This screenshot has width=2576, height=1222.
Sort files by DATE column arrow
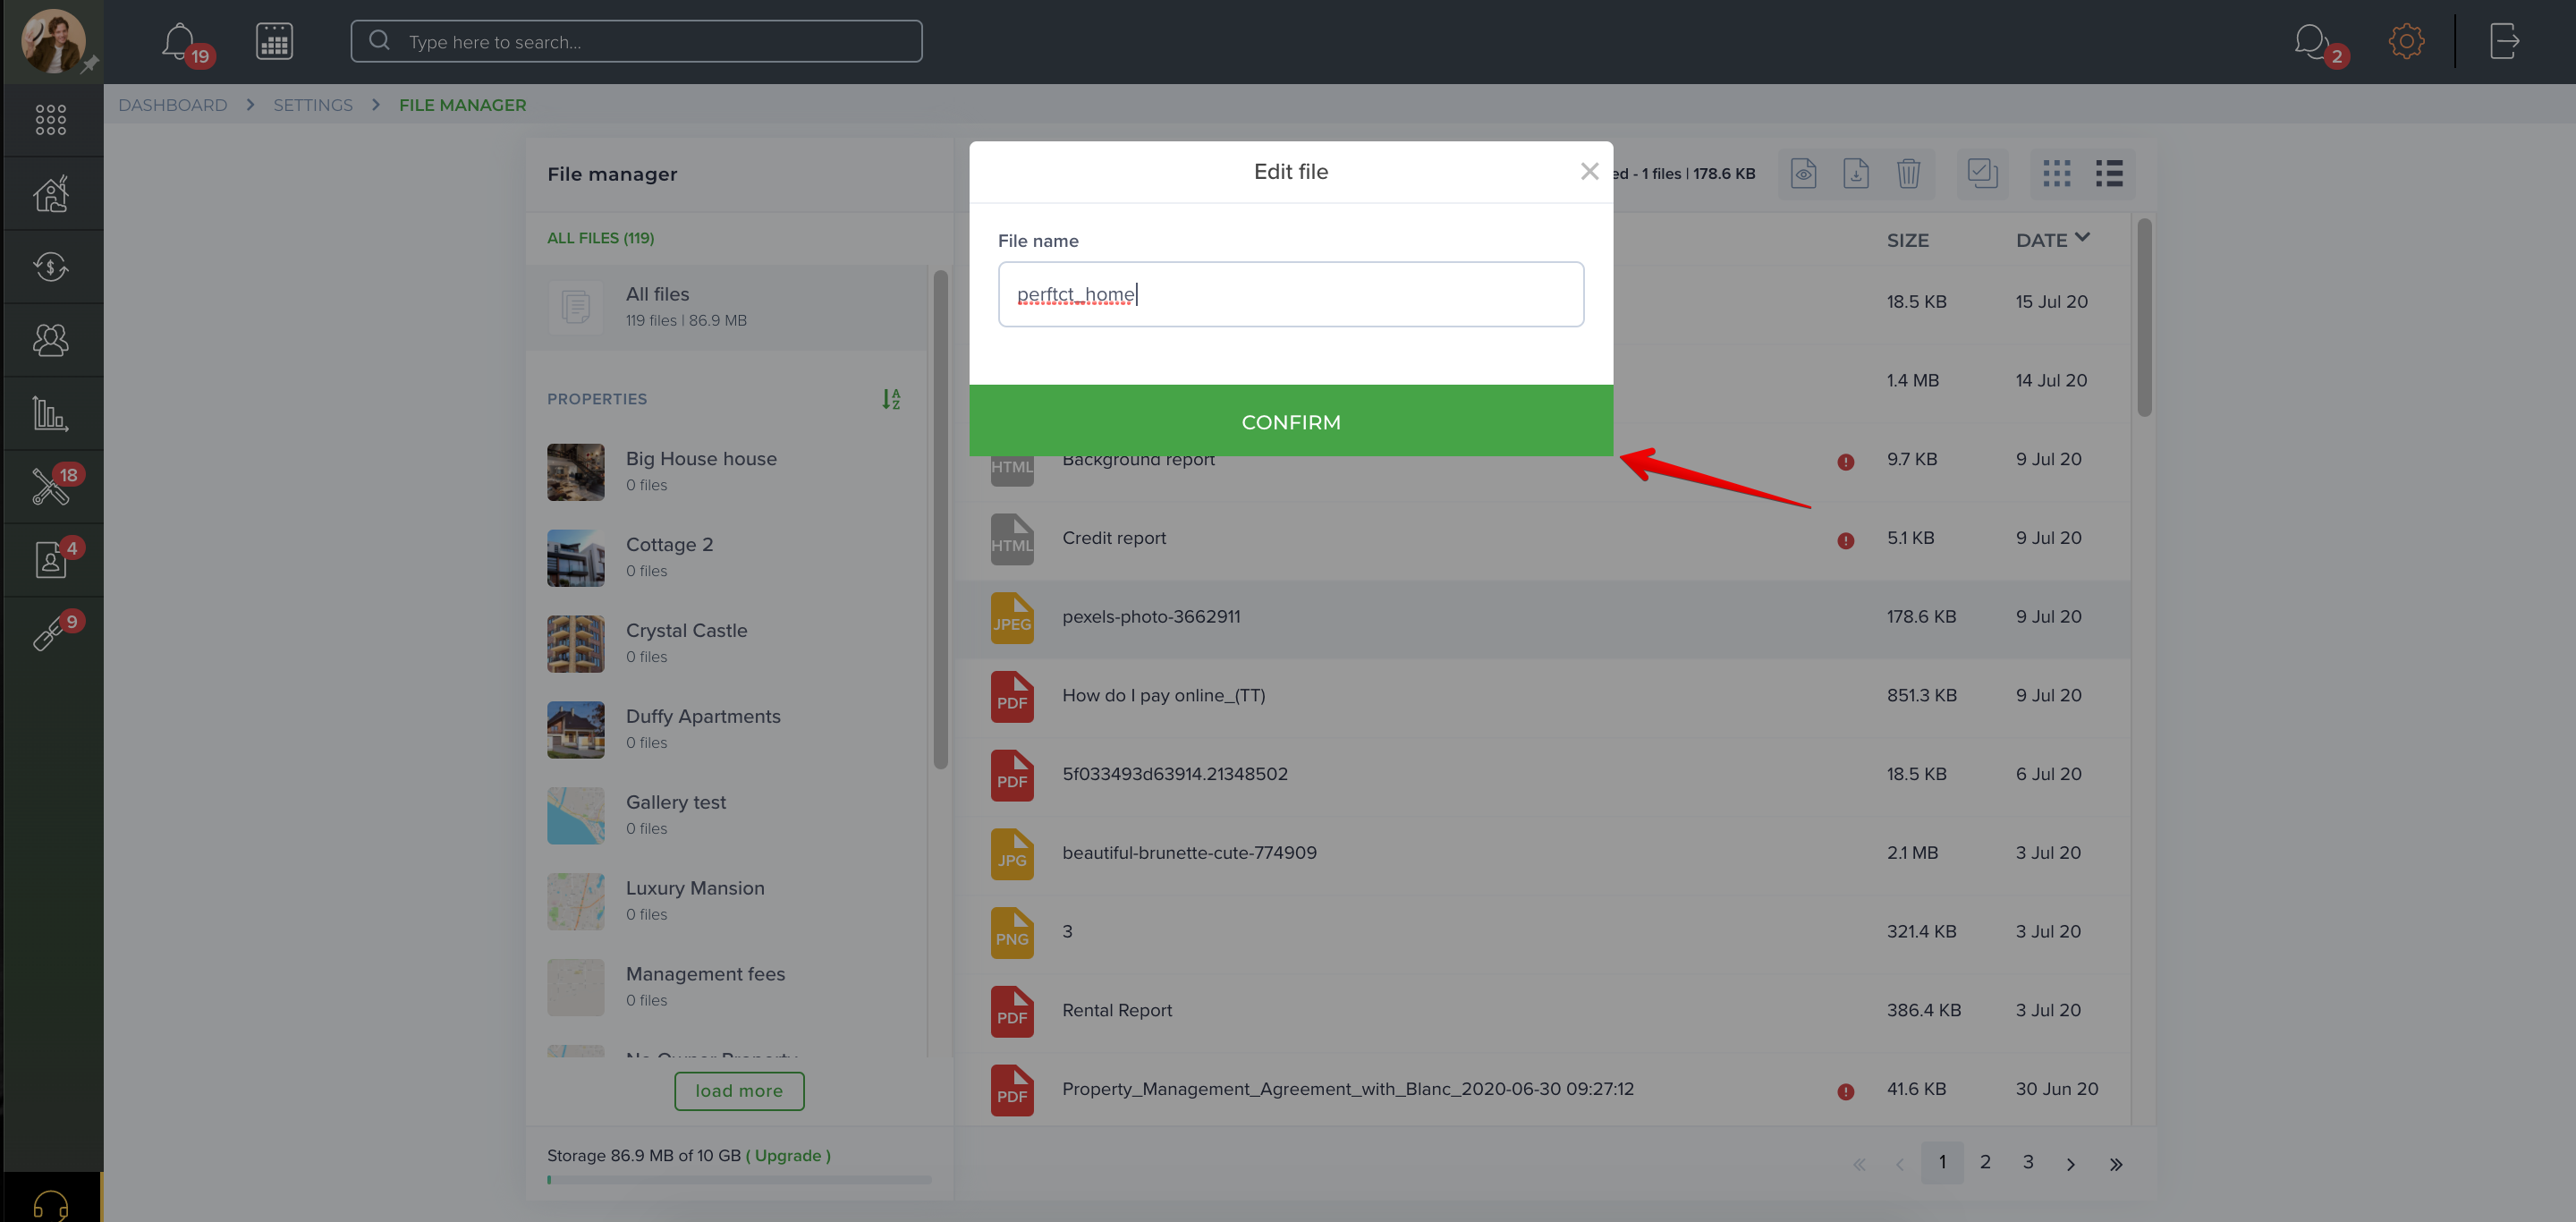2082,238
